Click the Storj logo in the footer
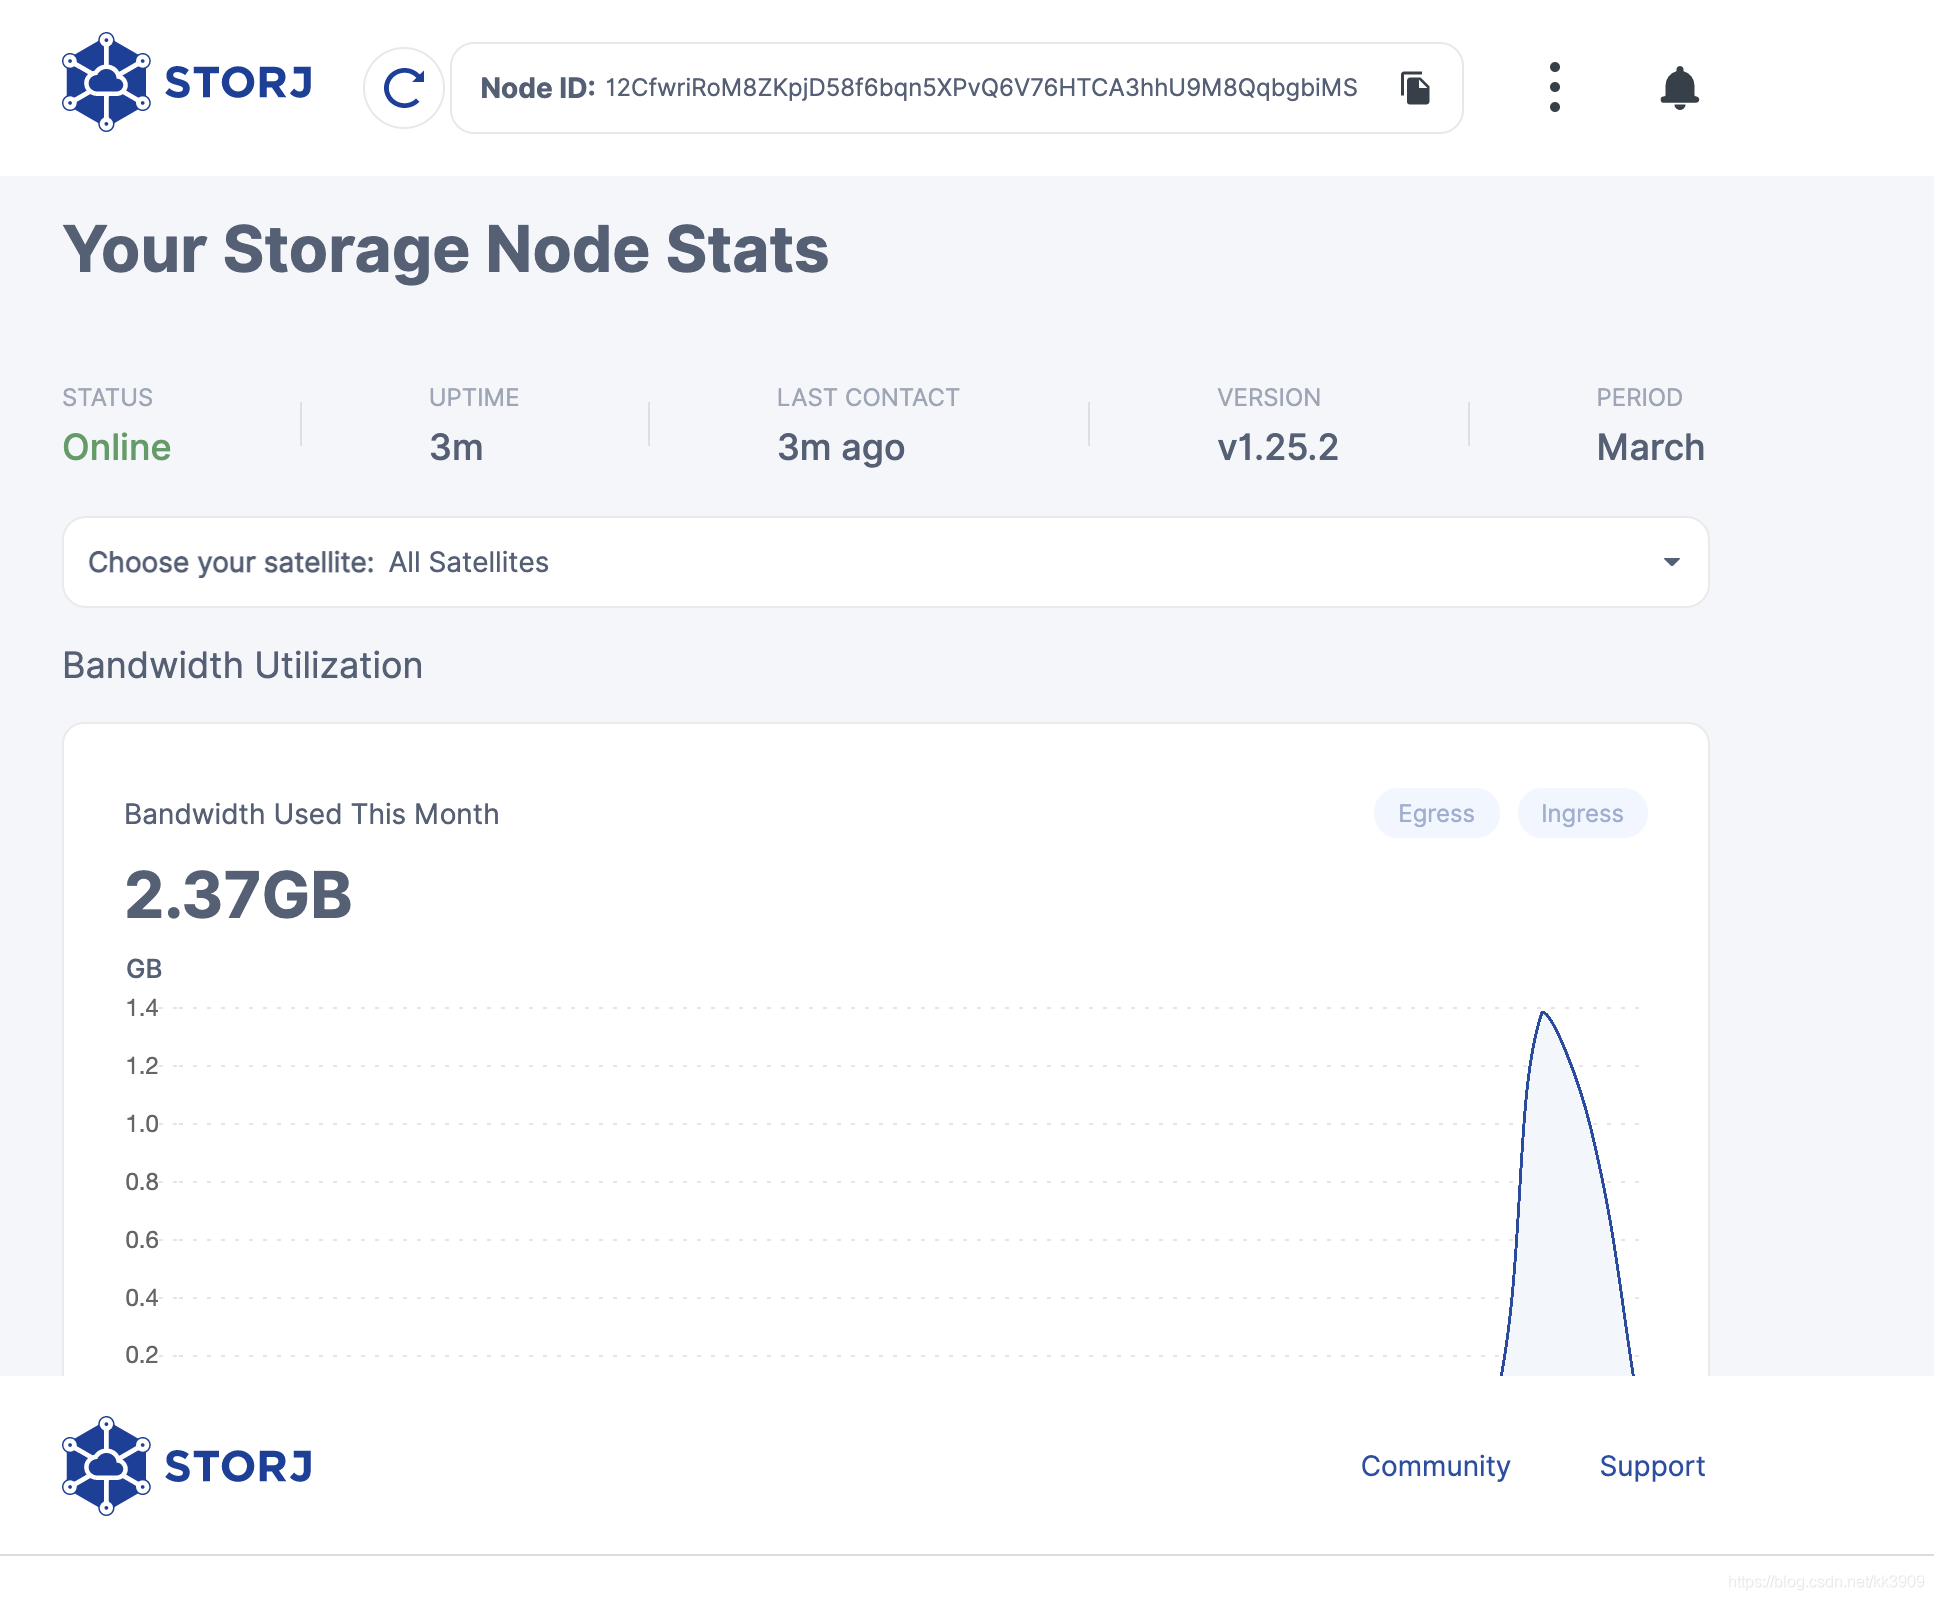Image resolution: width=1934 pixels, height=1600 pixels. click(x=187, y=1466)
